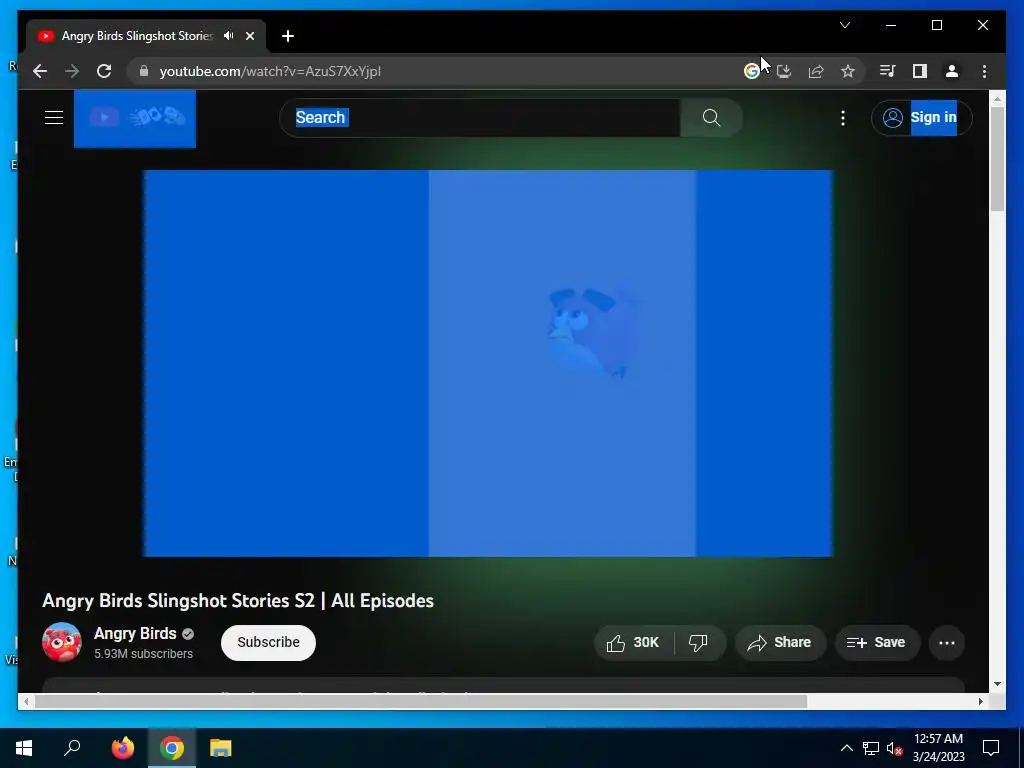
Task: Mute tab via speaker icon
Action: pyautogui.click(x=229, y=36)
